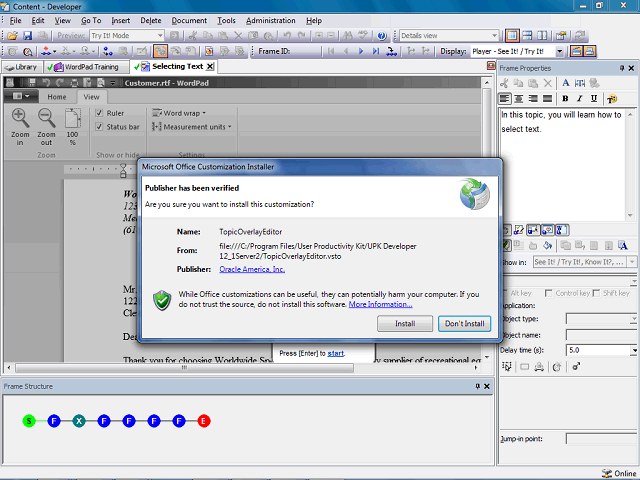Open the Document menu
This screenshot has width=640, height=480.
tap(189, 20)
